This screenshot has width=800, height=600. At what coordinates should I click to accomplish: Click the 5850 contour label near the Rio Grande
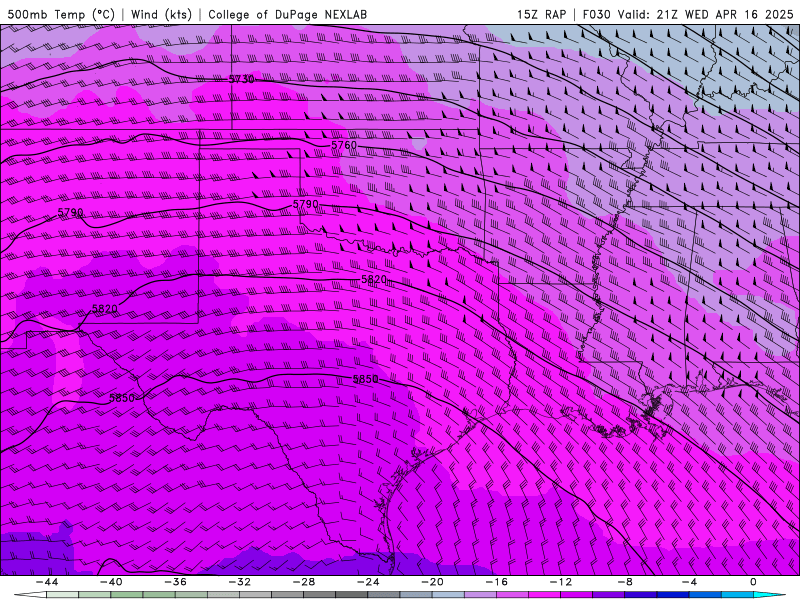122,398
